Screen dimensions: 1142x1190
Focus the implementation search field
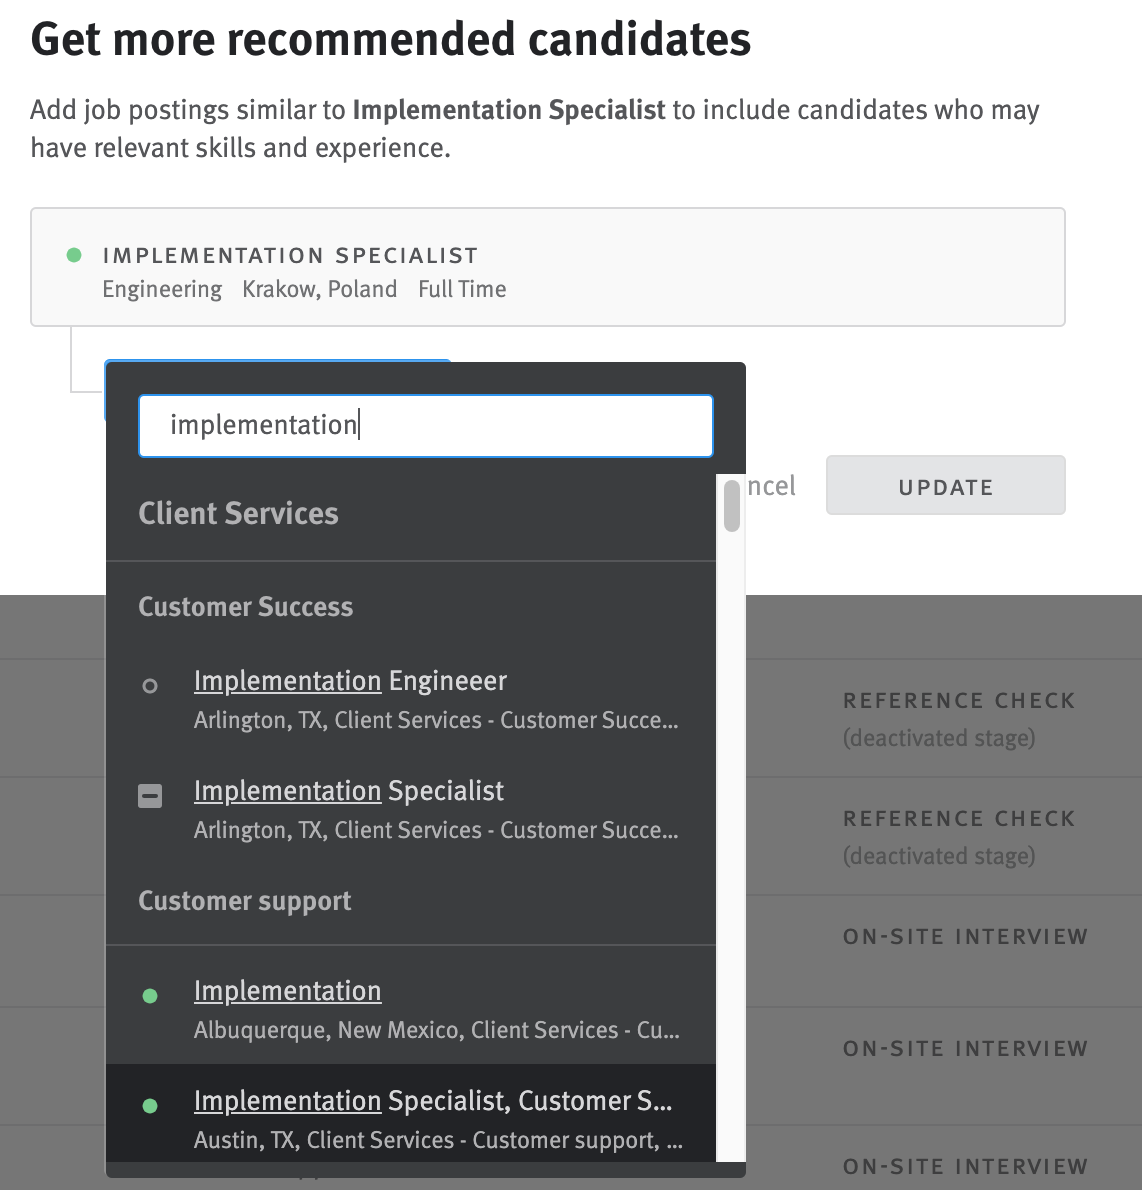[x=425, y=425]
